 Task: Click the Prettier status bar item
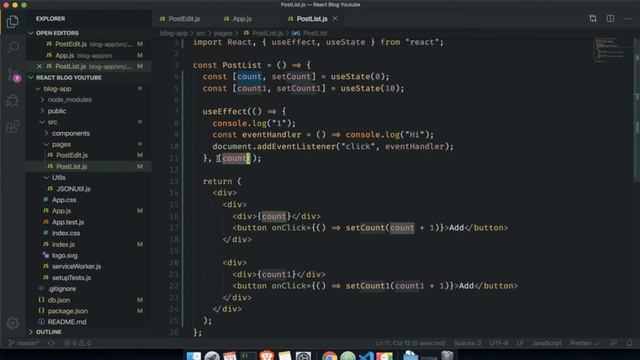tap(585, 343)
